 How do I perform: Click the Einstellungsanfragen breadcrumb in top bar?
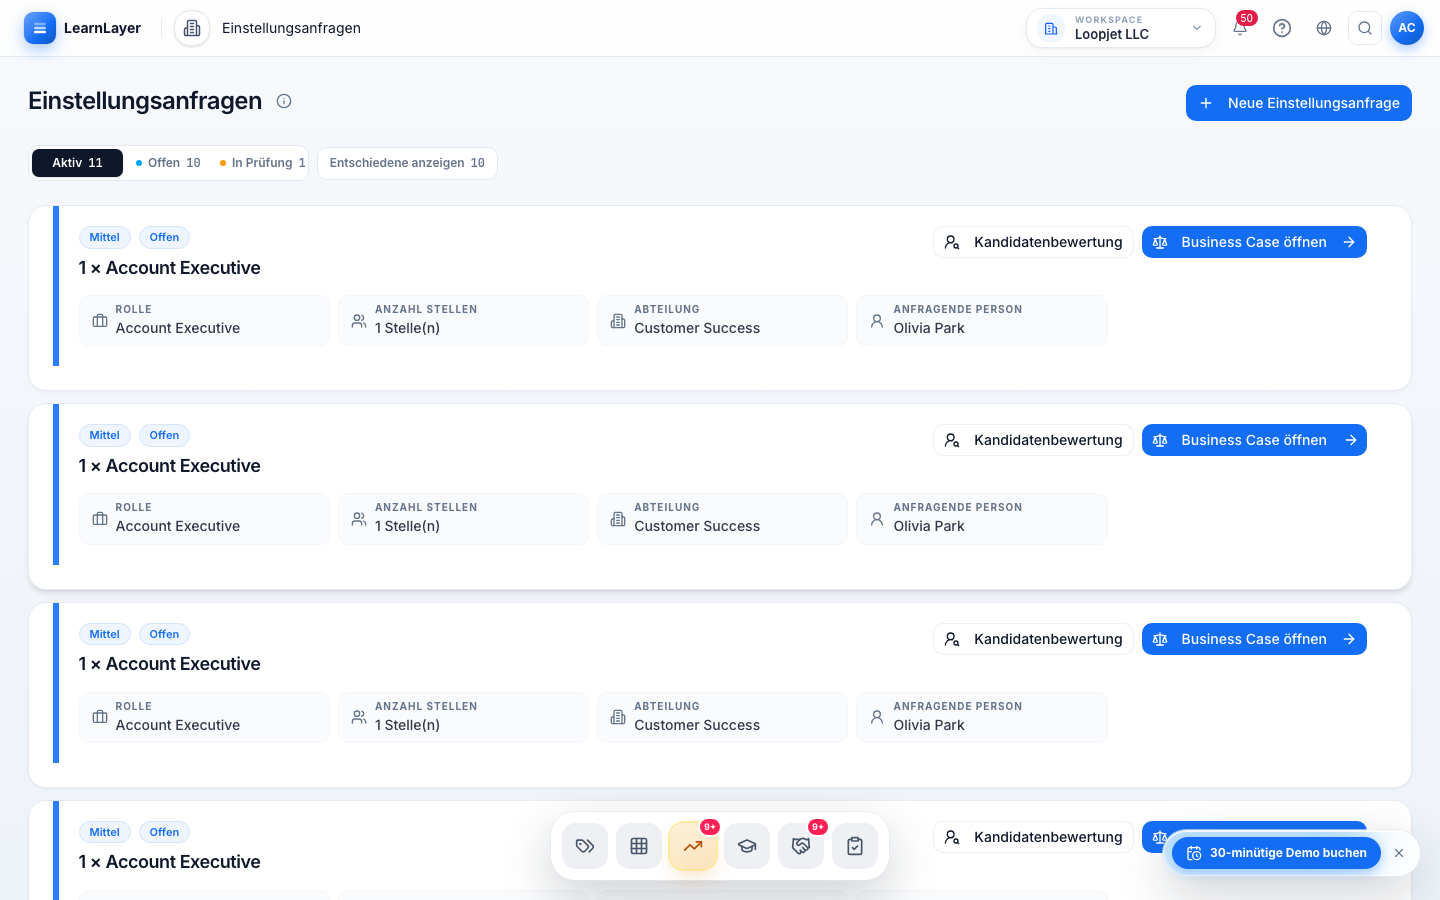(x=291, y=28)
